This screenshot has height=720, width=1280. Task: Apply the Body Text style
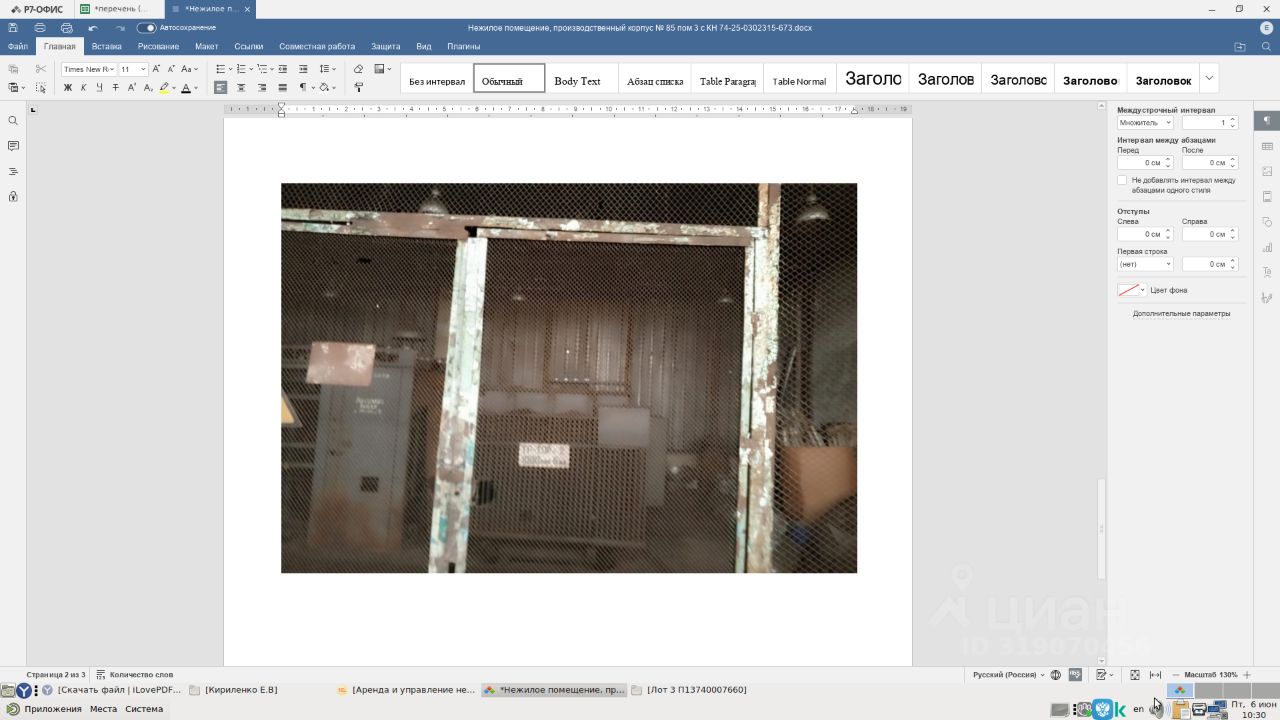coord(577,81)
